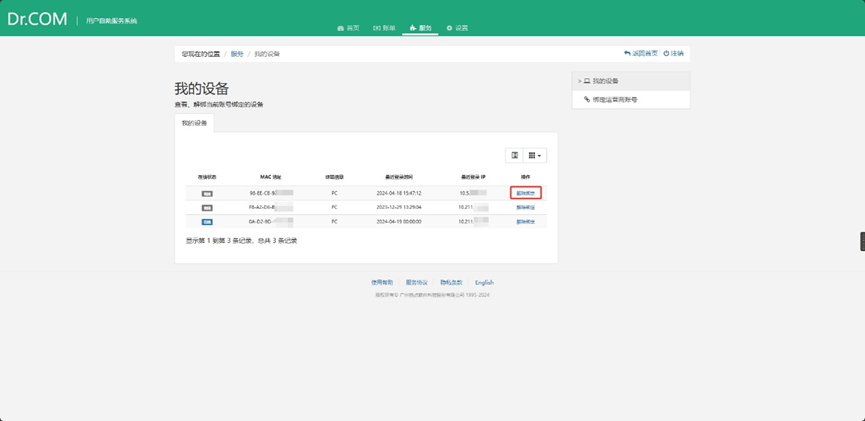The height and width of the screenshot is (421, 865).
Task: Open 设置 settings in top navigation
Action: tap(457, 28)
